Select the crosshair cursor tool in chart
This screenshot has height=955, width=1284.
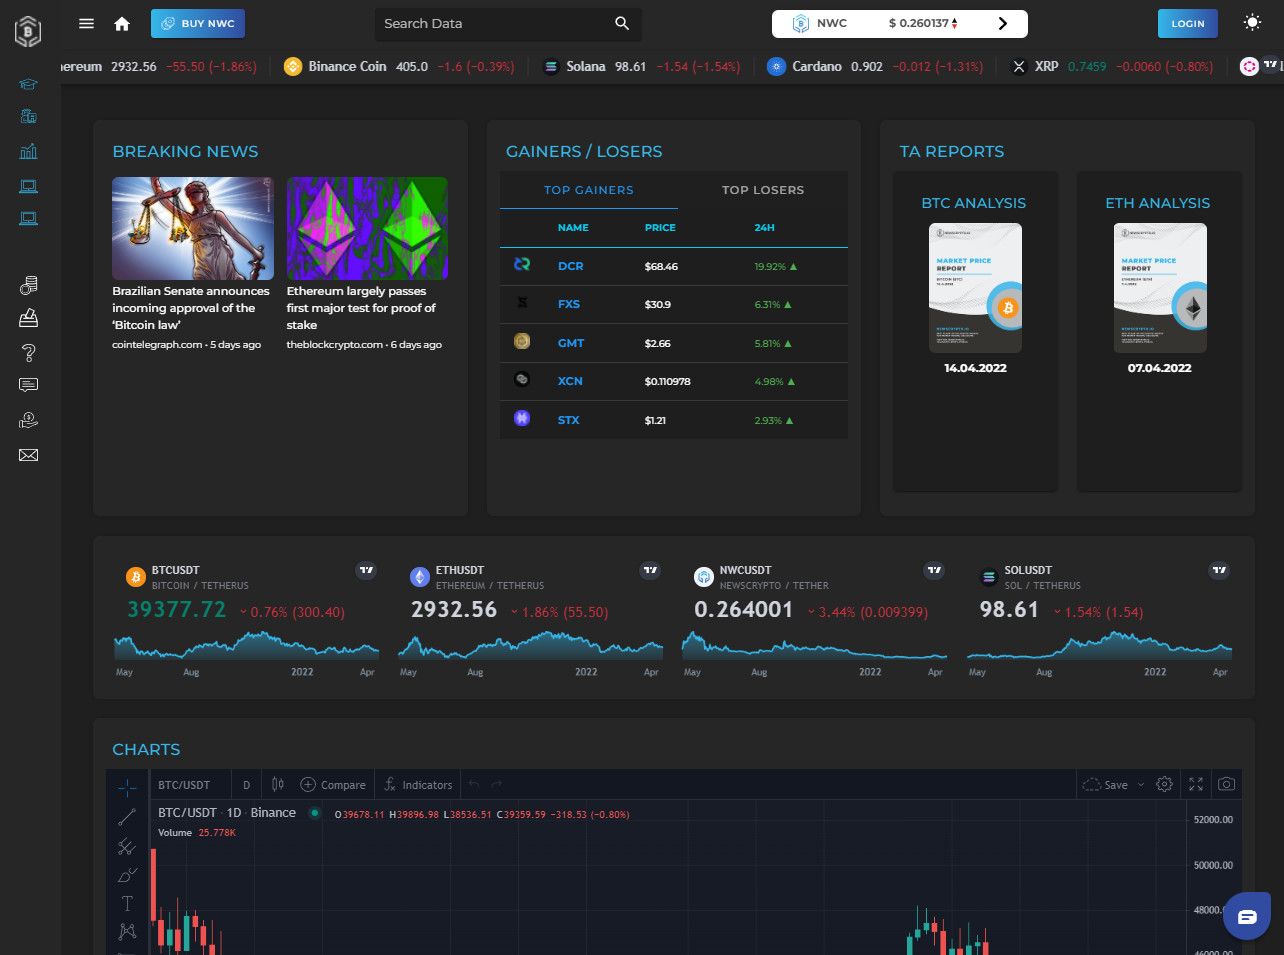point(127,788)
